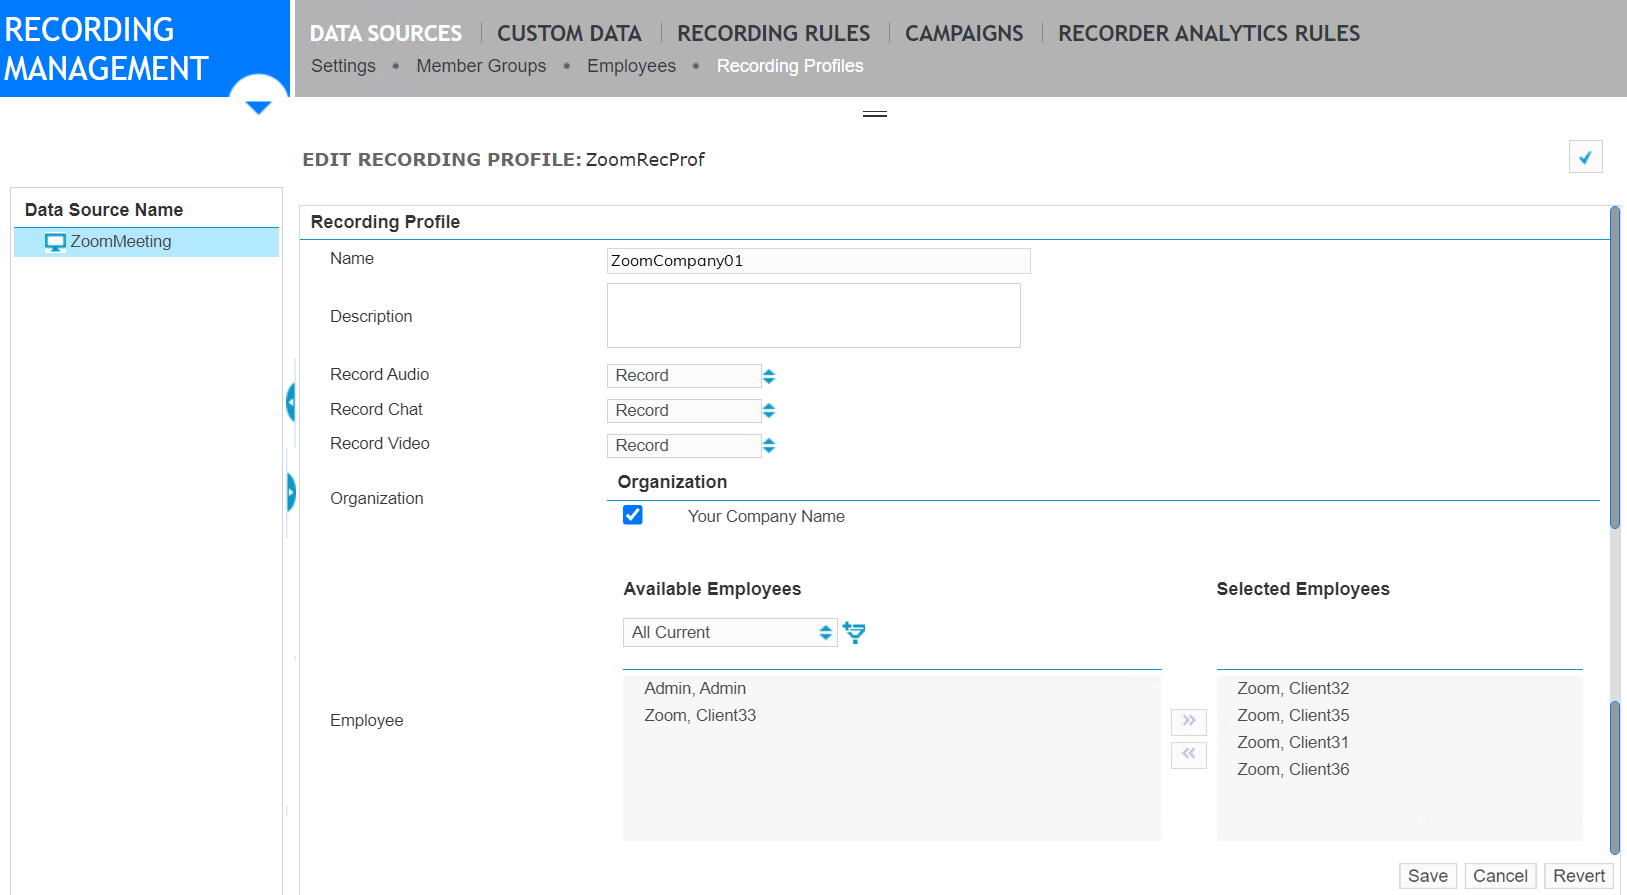Click the Cancel button
This screenshot has width=1627, height=895.
coord(1500,876)
